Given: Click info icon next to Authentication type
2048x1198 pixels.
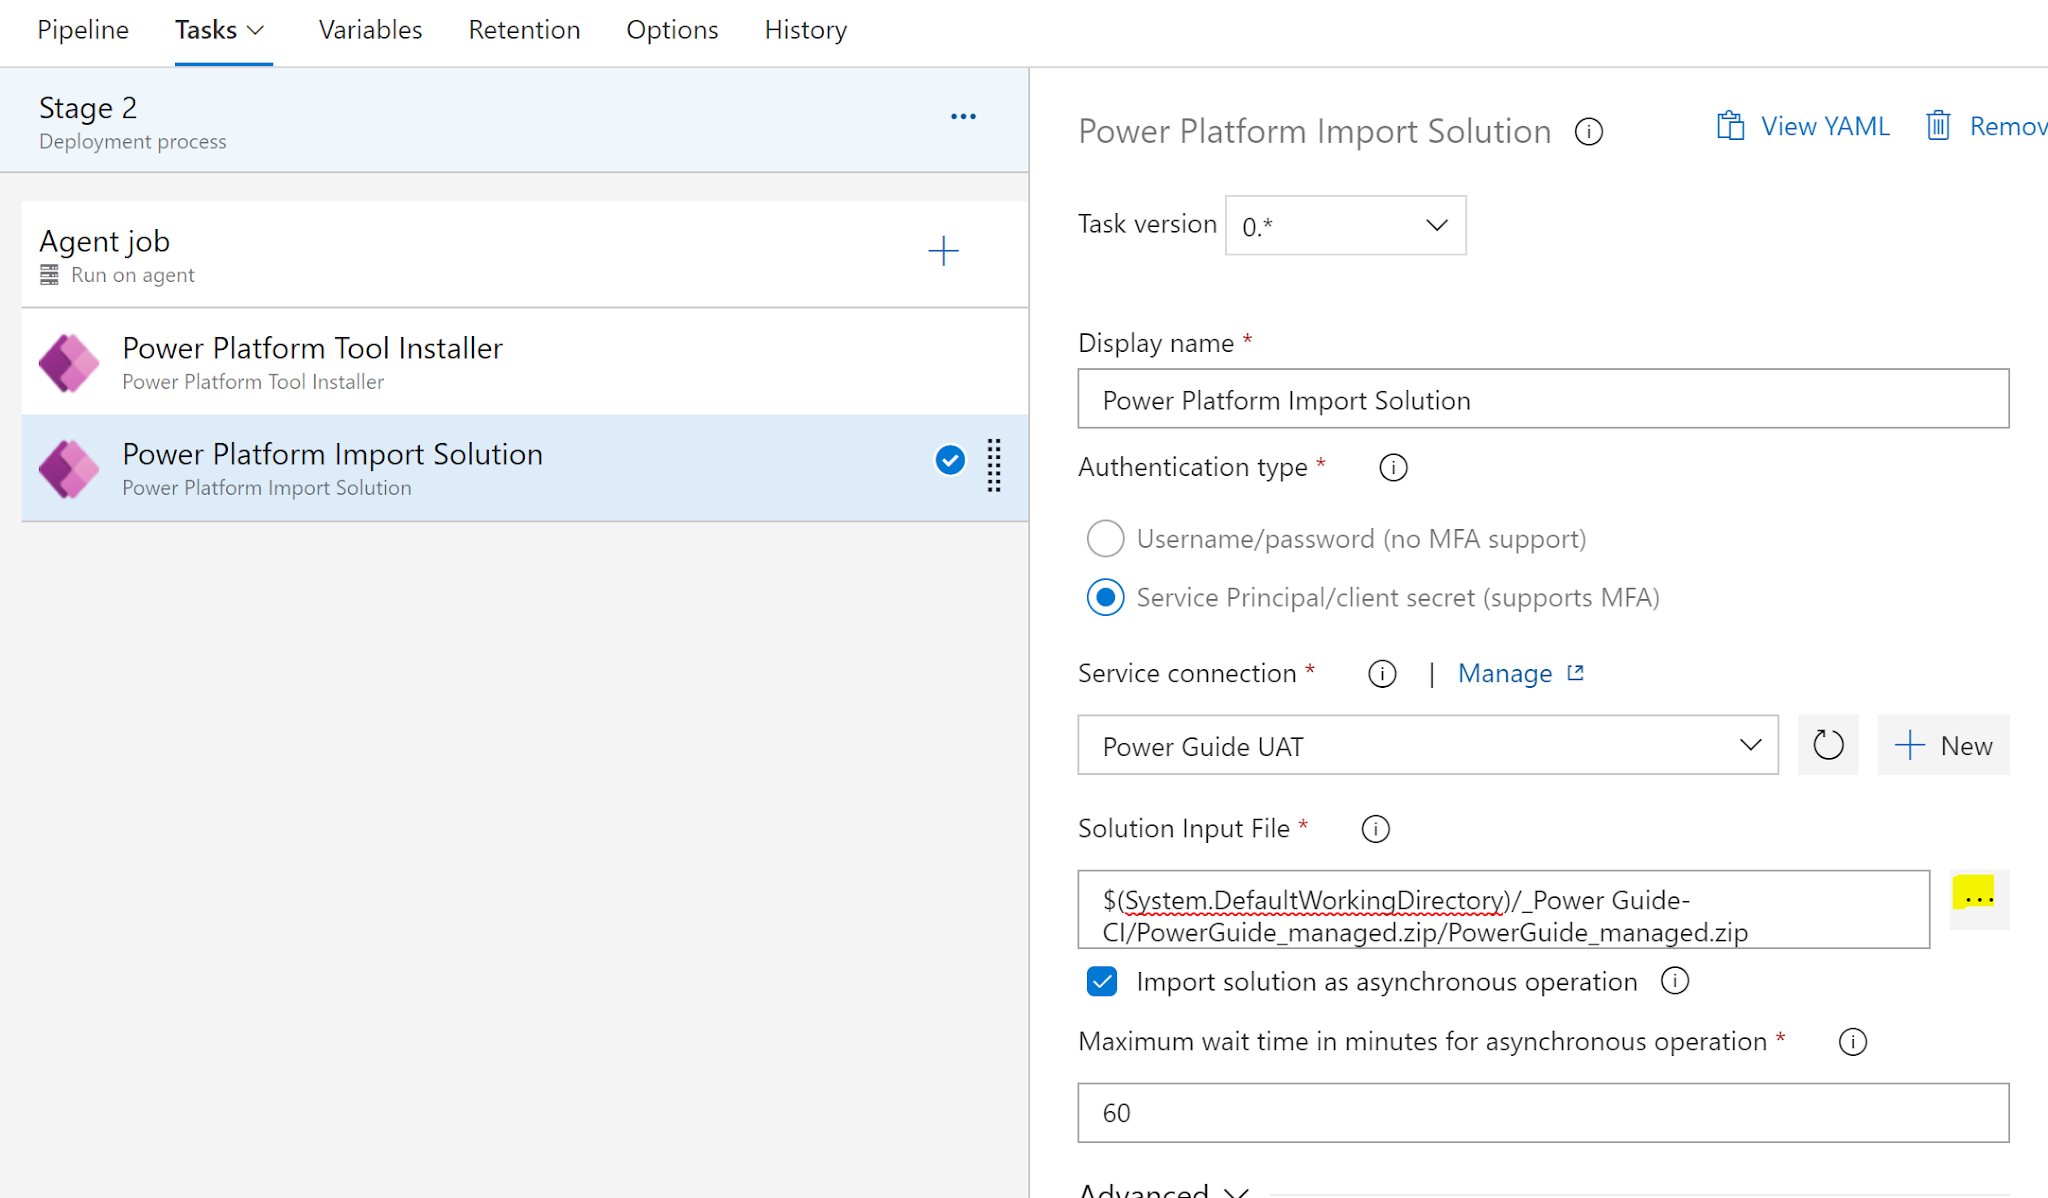Looking at the screenshot, I should coord(1393,467).
